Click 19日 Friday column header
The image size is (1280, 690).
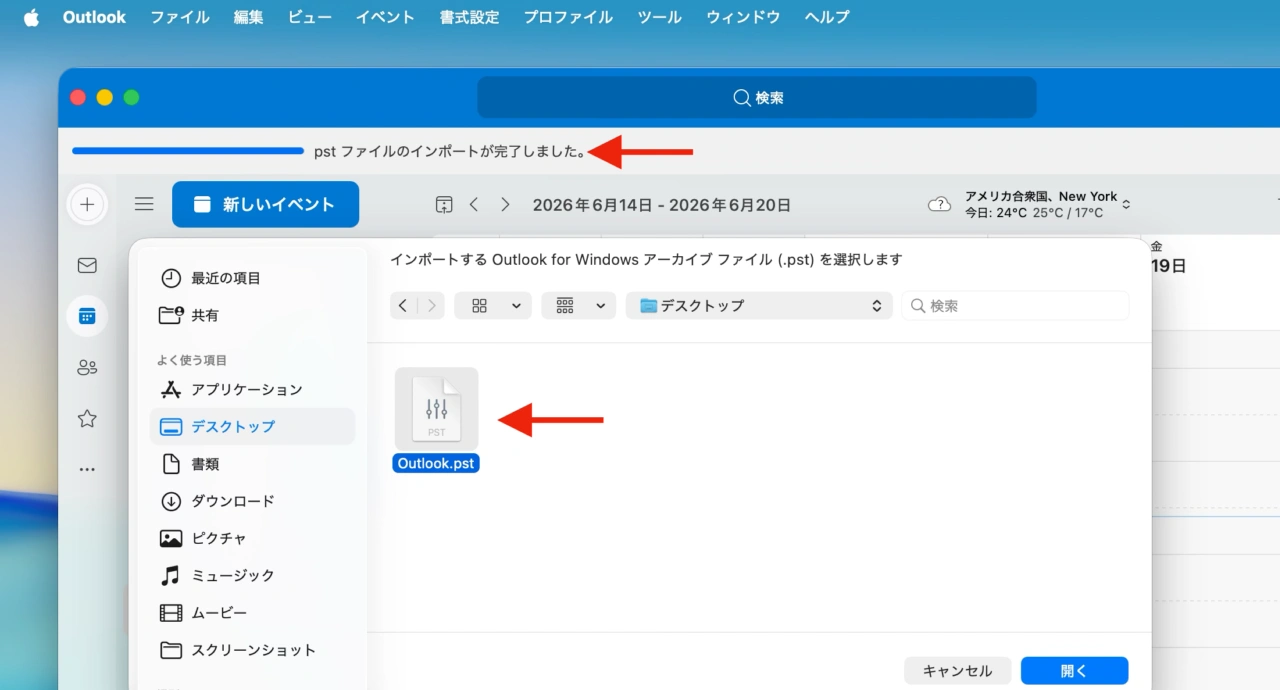(1168, 258)
